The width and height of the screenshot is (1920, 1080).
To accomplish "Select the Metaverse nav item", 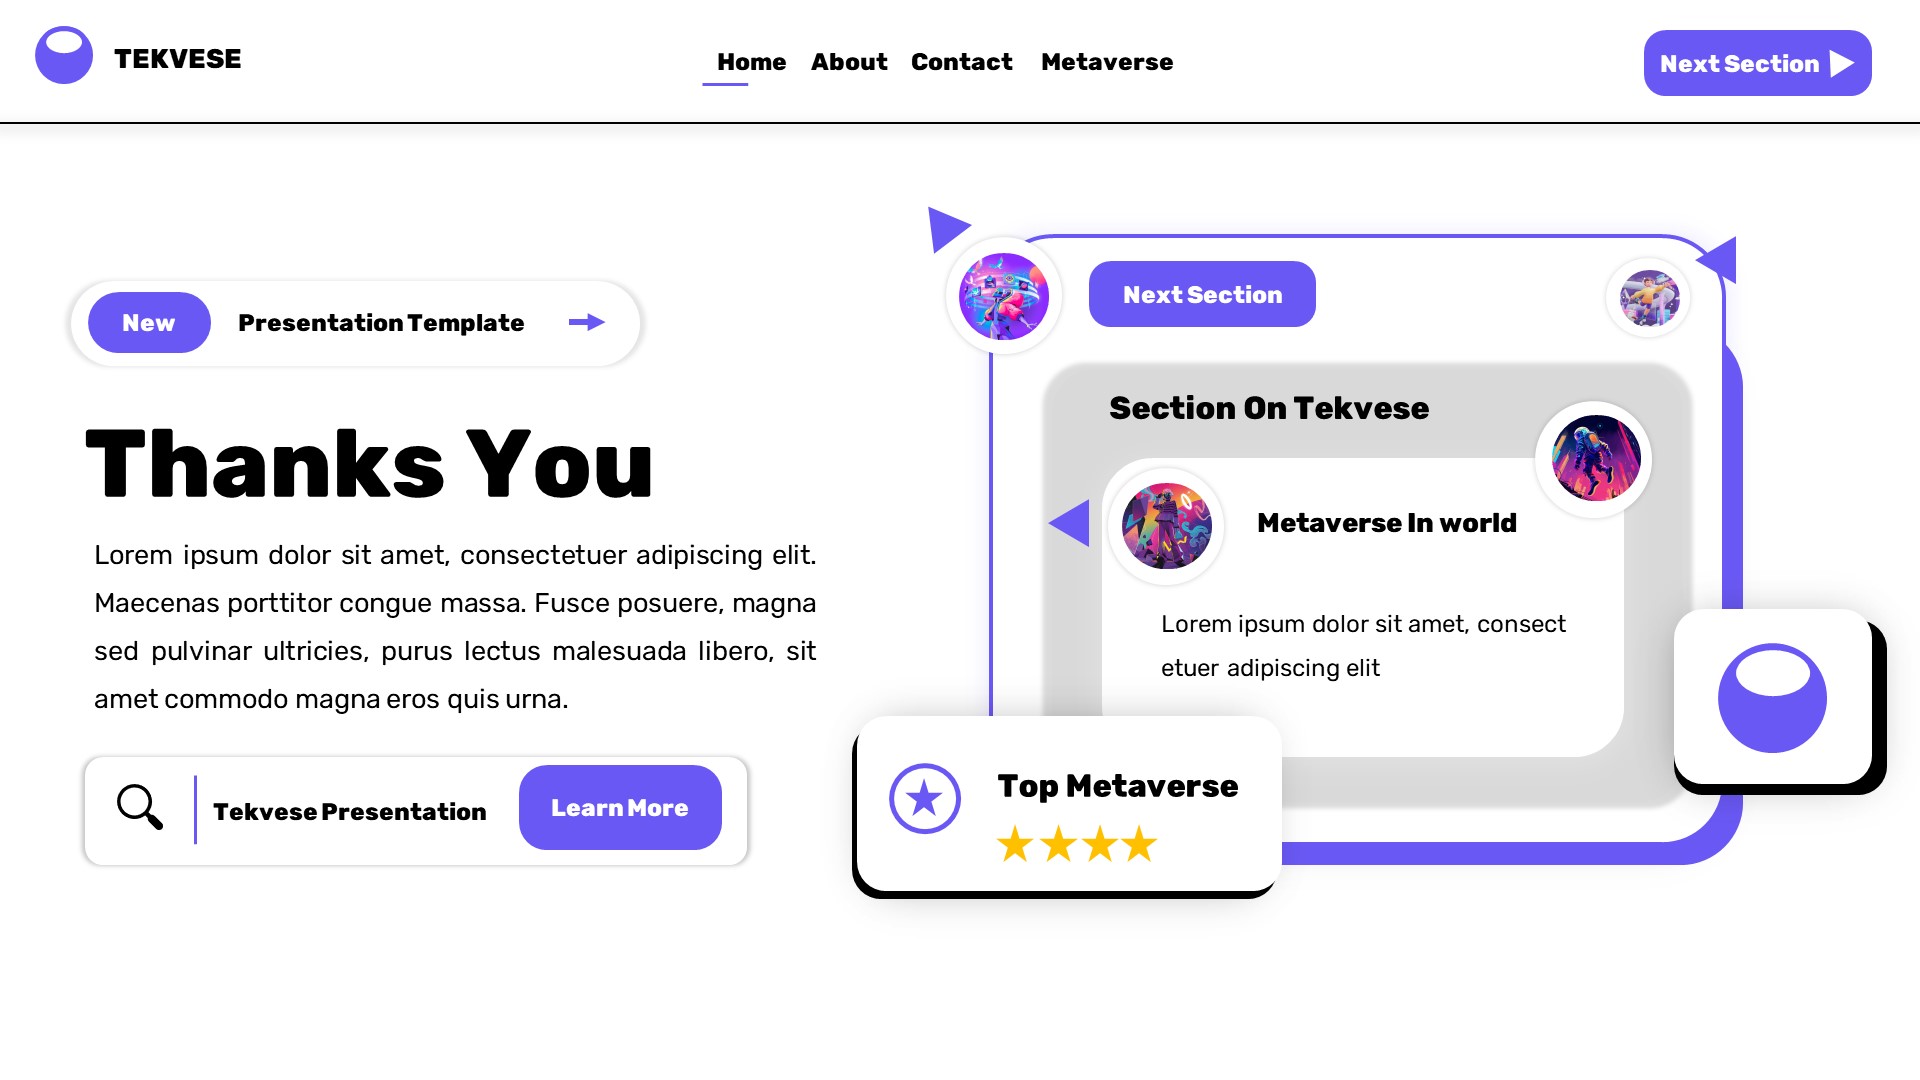I will coord(1107,62).
